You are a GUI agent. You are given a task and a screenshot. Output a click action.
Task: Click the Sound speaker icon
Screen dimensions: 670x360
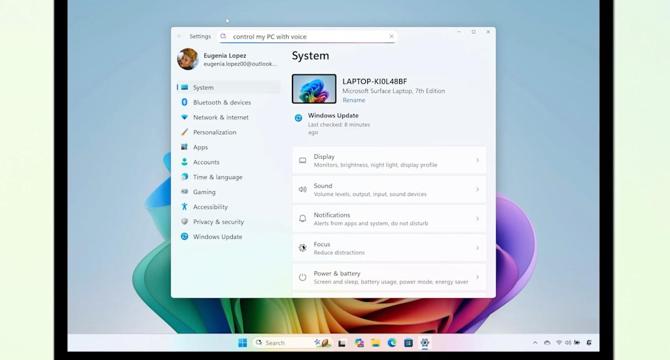click(303, 190)
